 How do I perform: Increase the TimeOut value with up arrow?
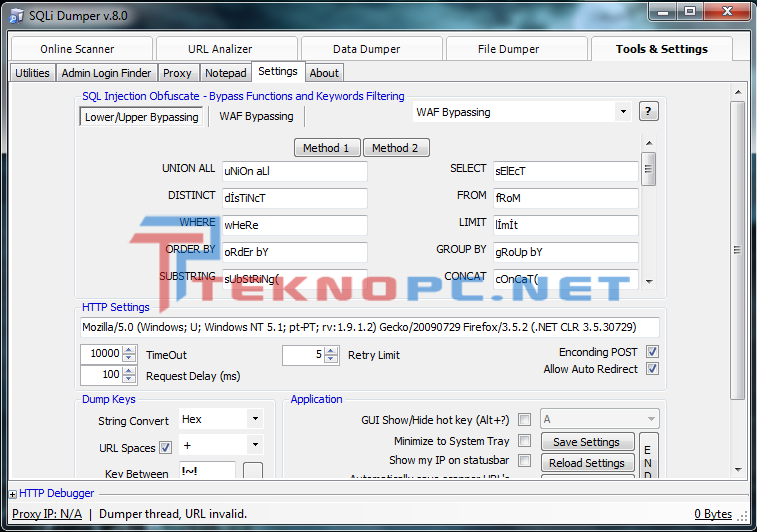click(x=129, y=350)
